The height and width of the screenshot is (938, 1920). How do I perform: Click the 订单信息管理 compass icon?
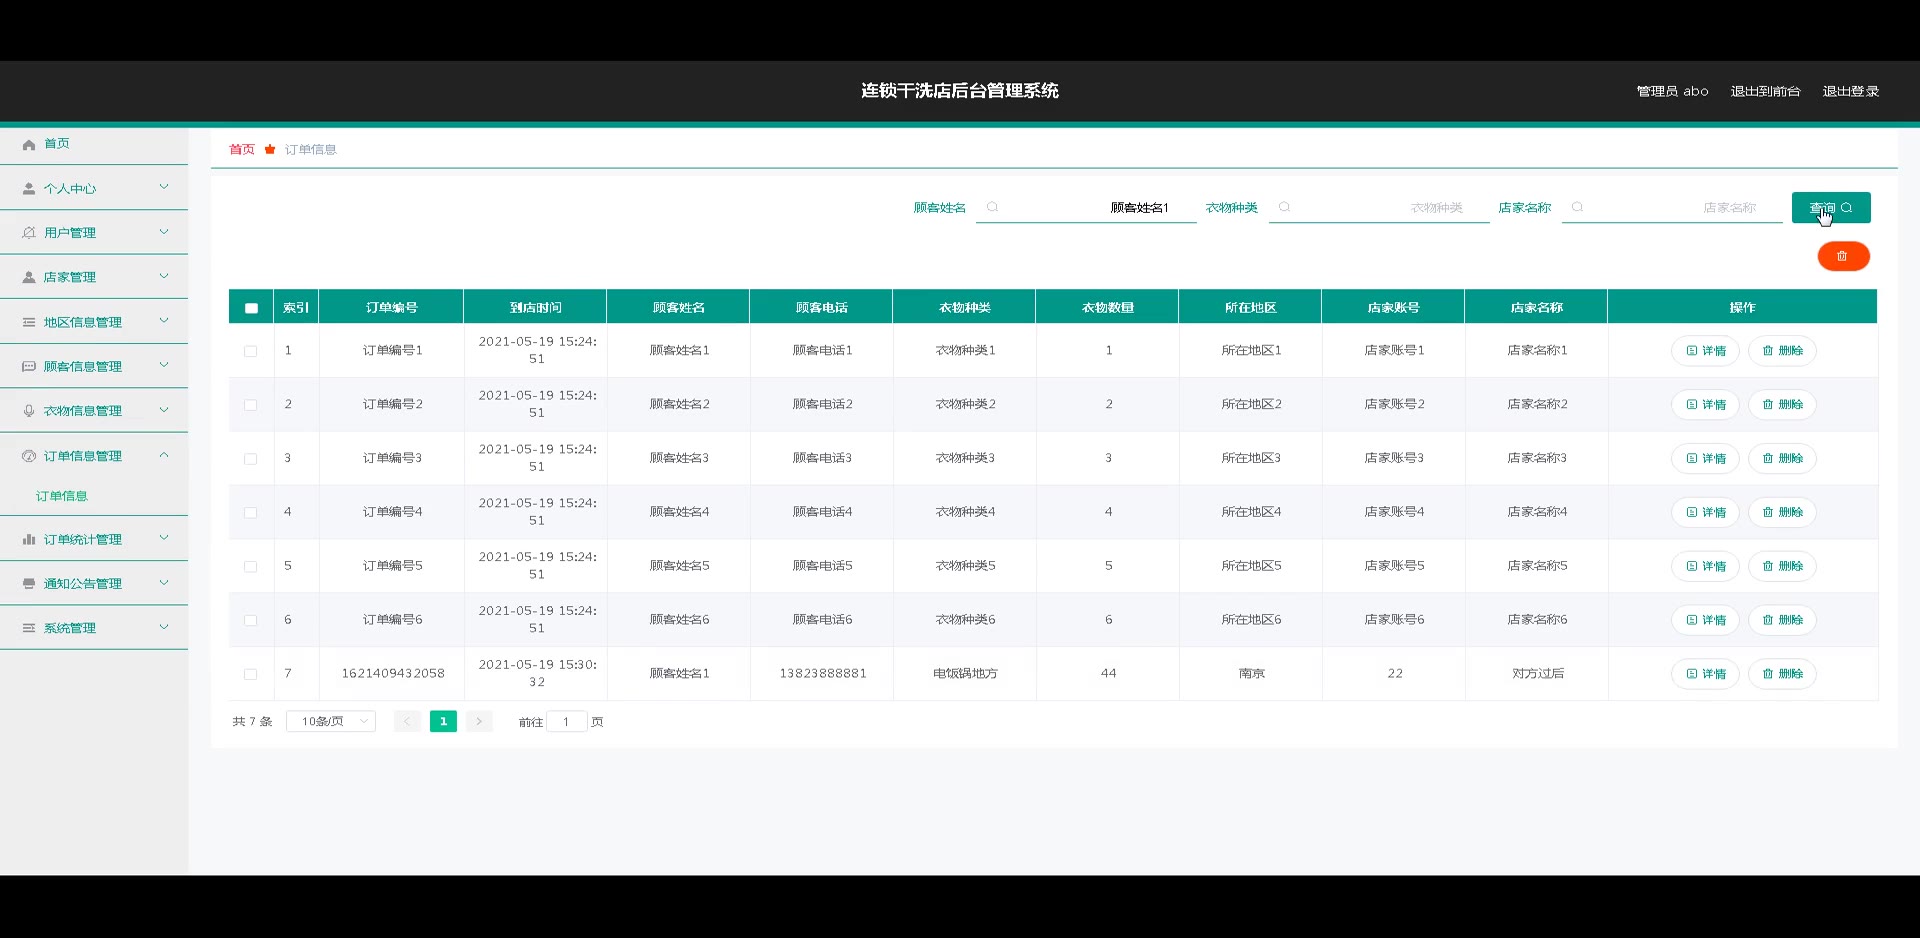[29, 456]
